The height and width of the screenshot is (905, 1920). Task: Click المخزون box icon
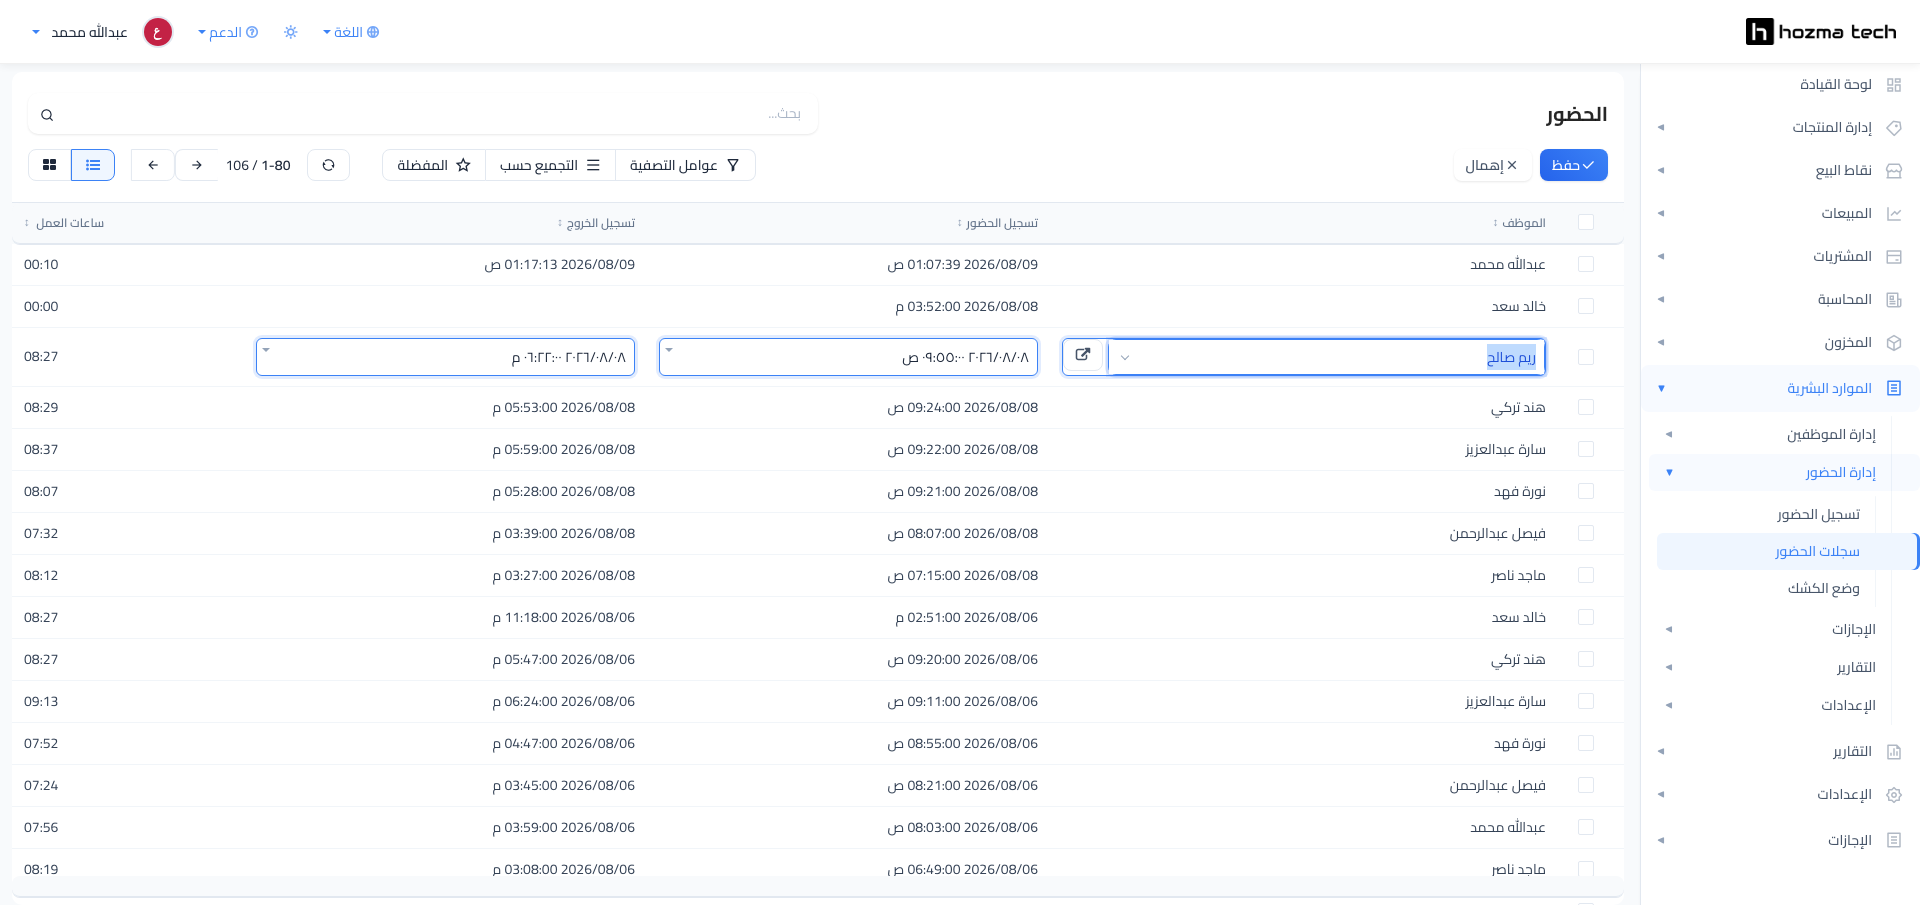coord(1894,343)
